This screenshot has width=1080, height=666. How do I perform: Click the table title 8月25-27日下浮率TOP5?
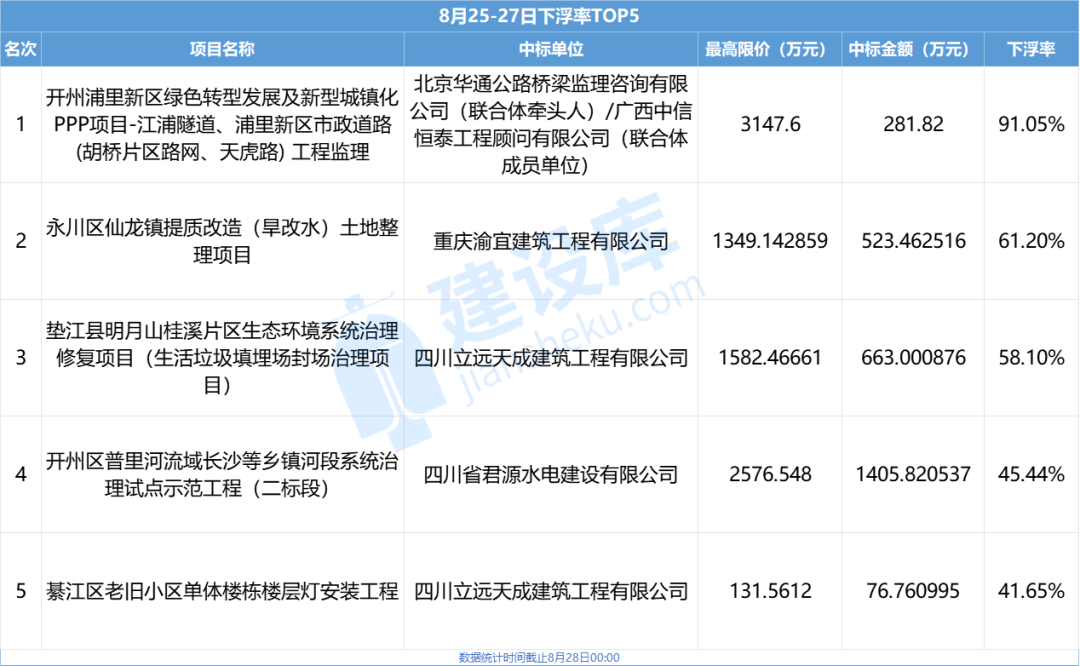[x=540, y=15]
